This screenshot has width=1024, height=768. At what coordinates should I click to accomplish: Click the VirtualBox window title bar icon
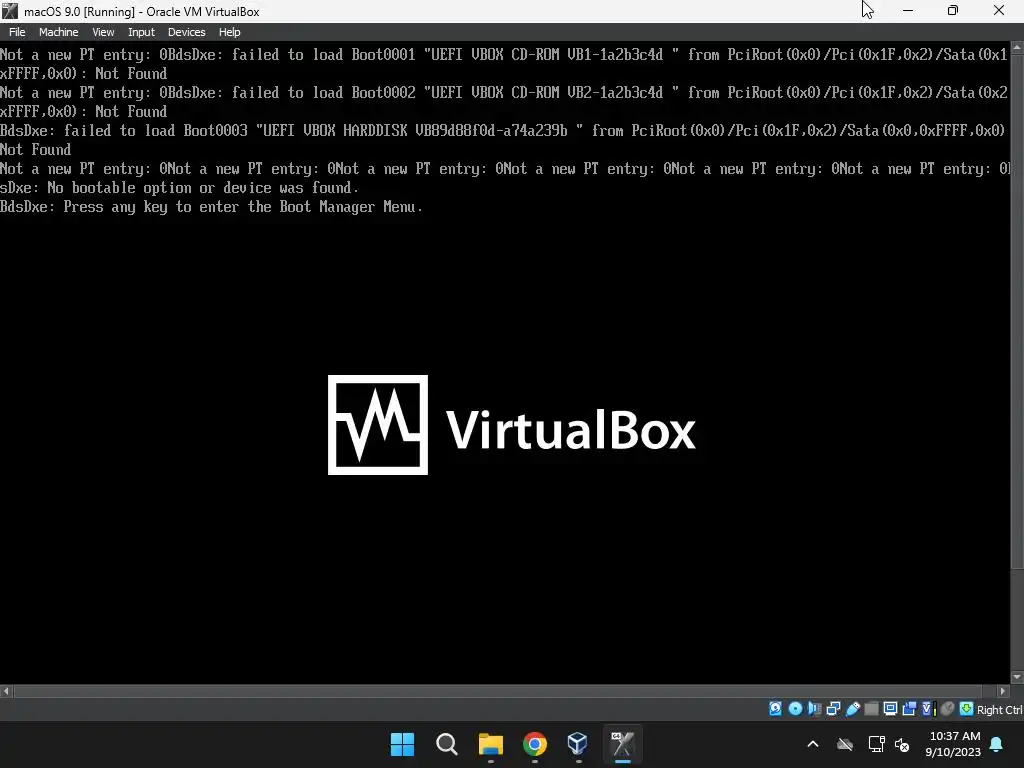tap(10, 11)
